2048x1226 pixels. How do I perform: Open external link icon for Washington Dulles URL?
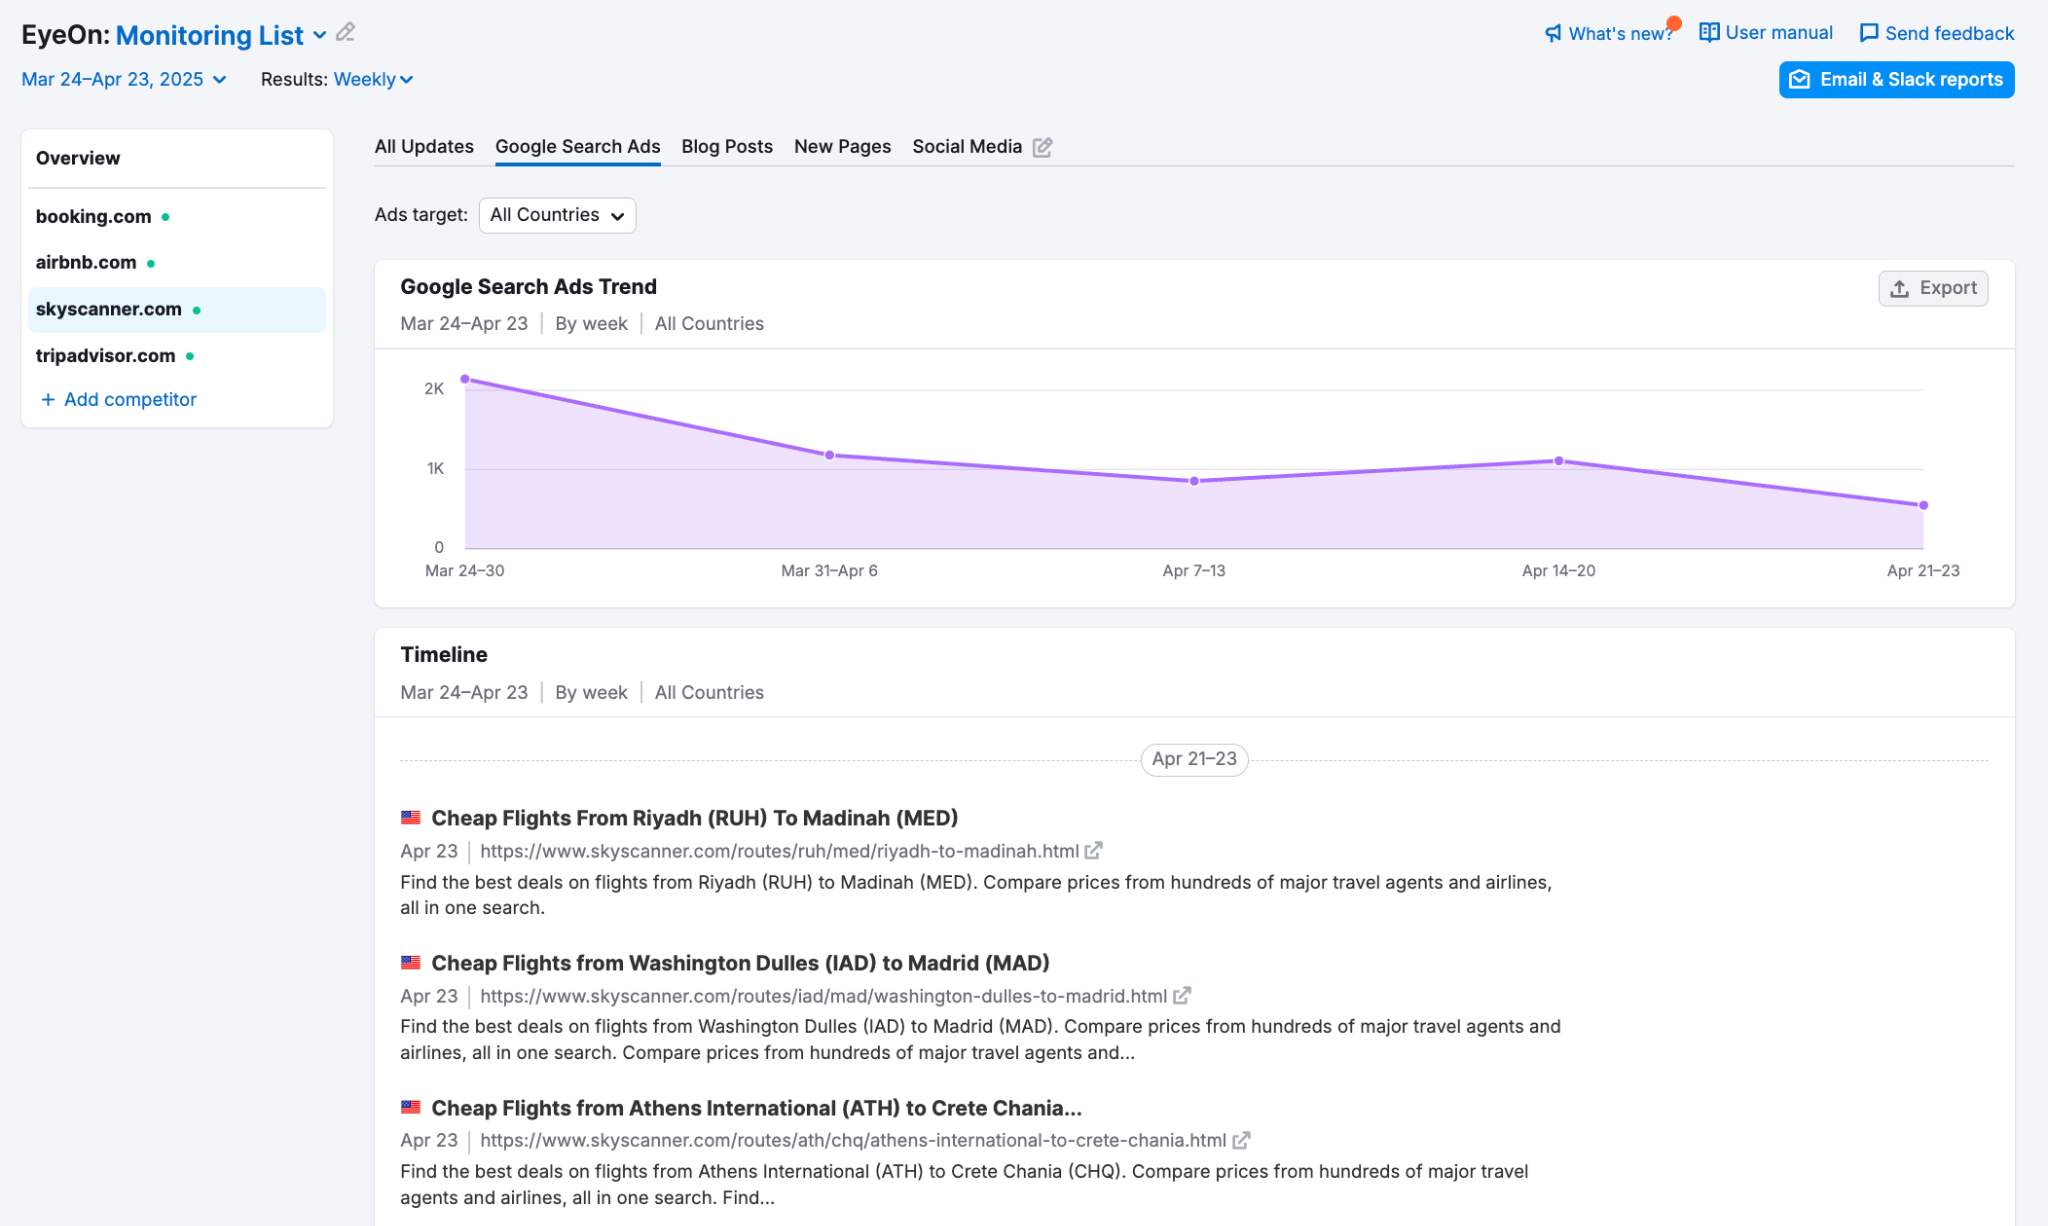(1182, 996)
